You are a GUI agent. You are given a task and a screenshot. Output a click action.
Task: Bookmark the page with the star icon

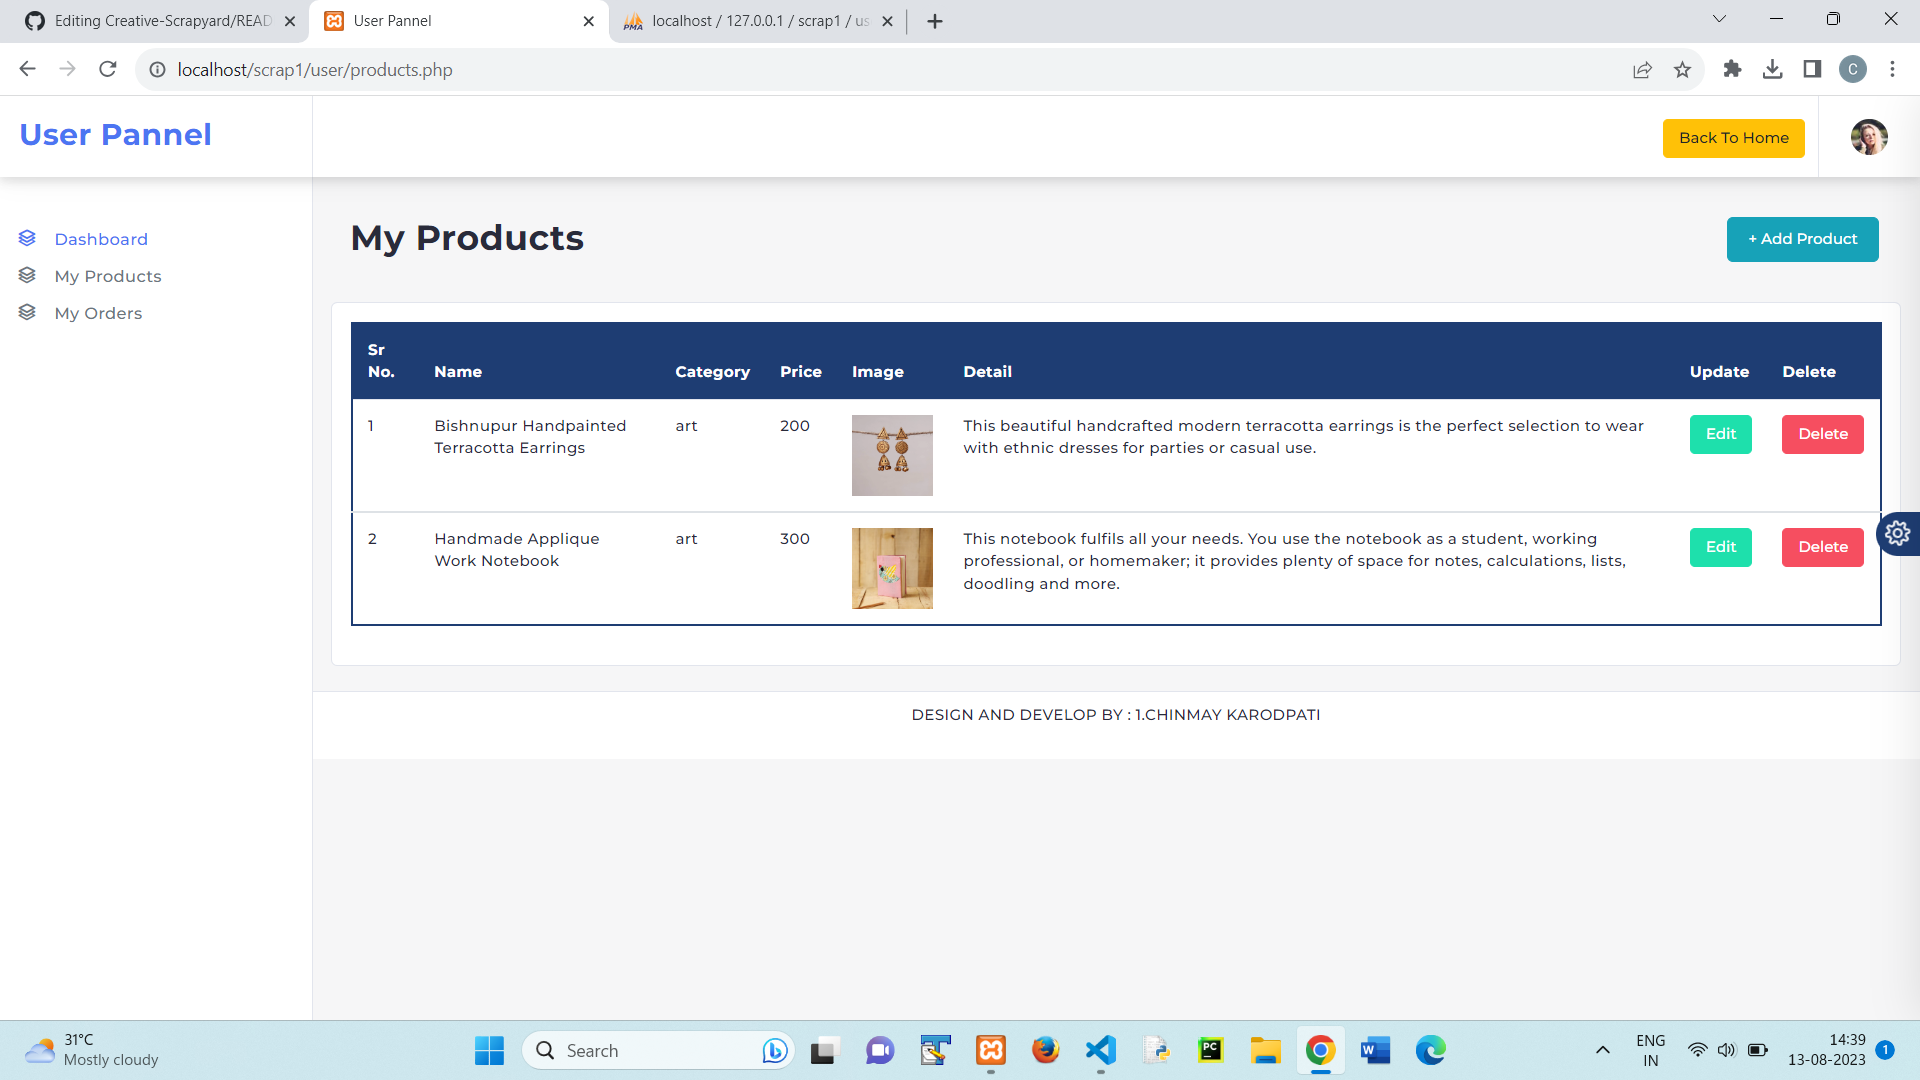click(1683, 70)
